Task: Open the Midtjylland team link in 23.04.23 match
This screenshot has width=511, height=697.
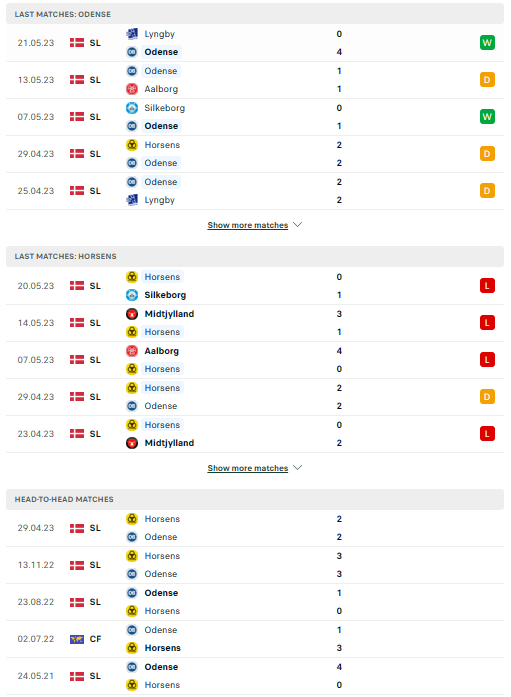Action: (x=169, y=443)
